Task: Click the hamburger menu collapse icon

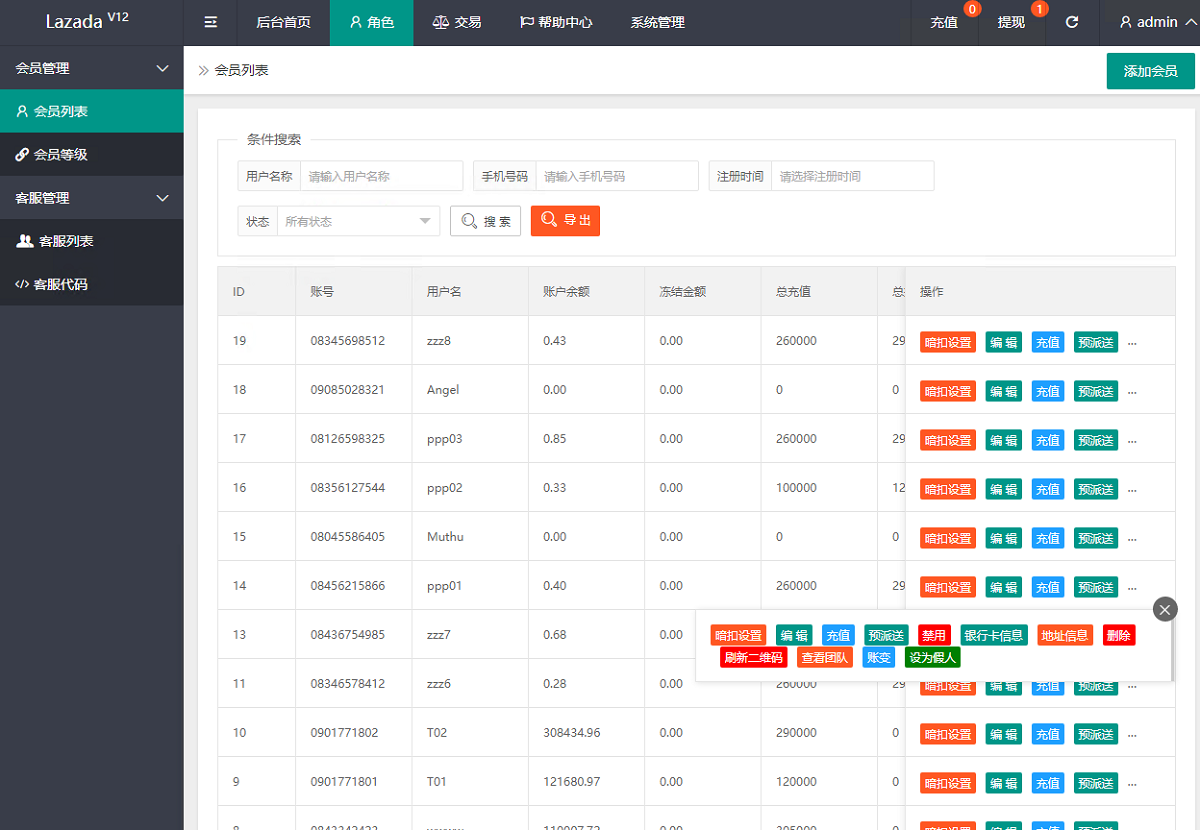Action: (x=211, y=22)
